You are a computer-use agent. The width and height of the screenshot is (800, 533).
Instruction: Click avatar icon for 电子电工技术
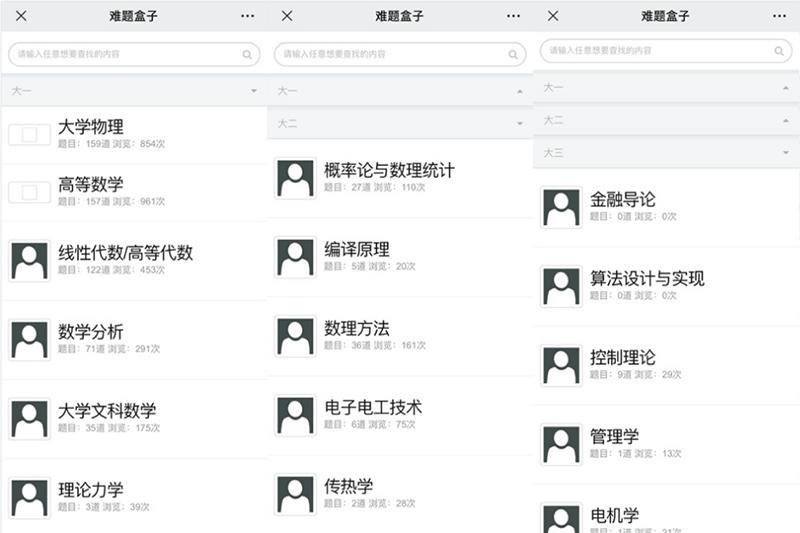click(x=295, y=415)
